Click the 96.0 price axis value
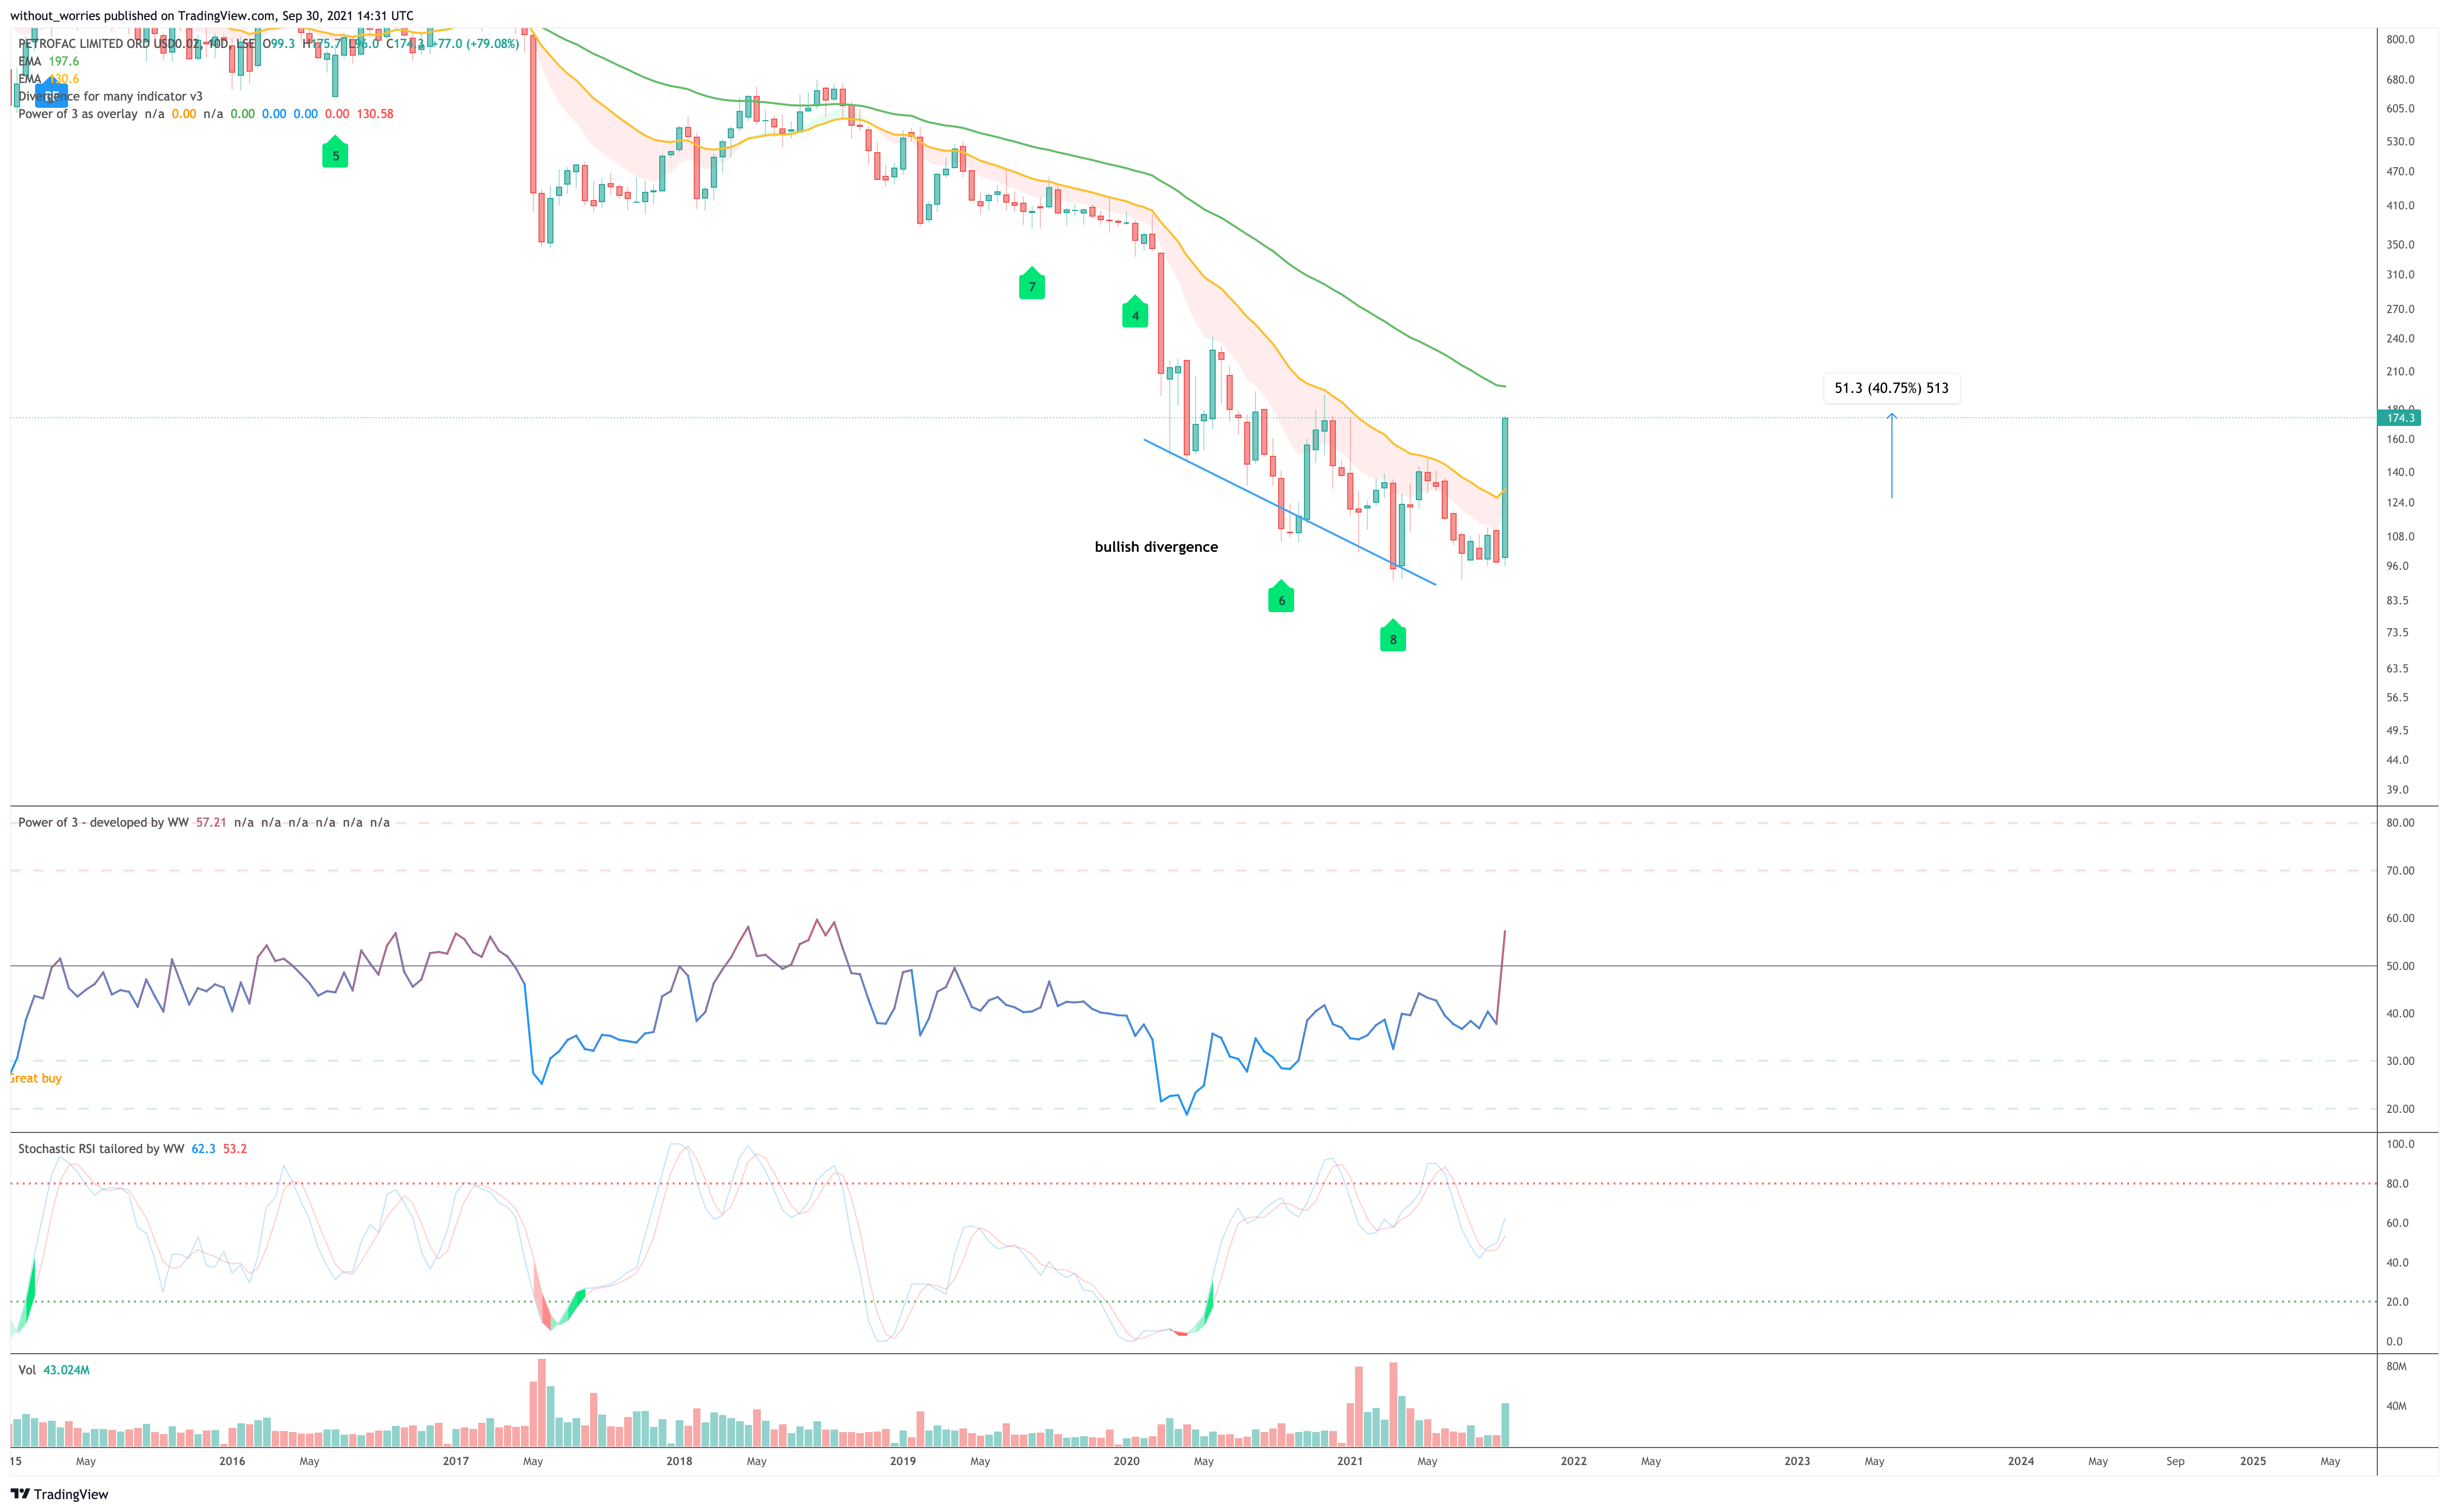The height and width of the screenshot is (1512, 2449). [x=2397, y=566]
